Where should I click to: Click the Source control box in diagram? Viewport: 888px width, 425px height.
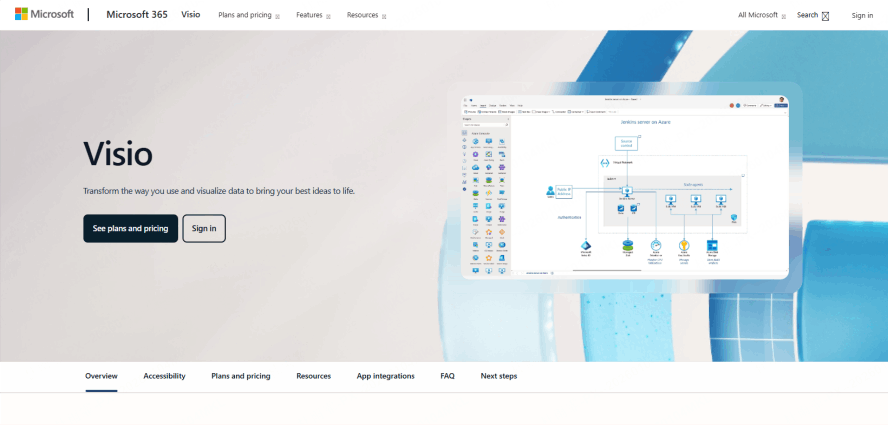626,143
